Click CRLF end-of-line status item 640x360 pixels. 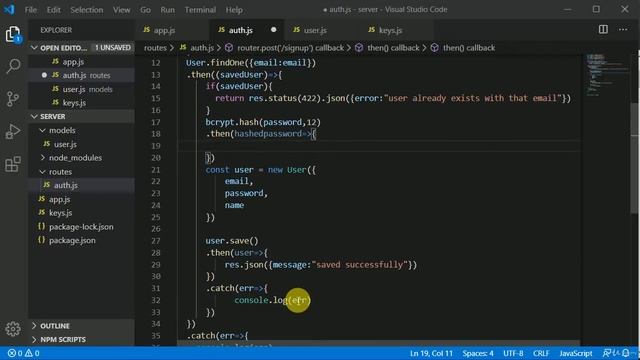541,353
